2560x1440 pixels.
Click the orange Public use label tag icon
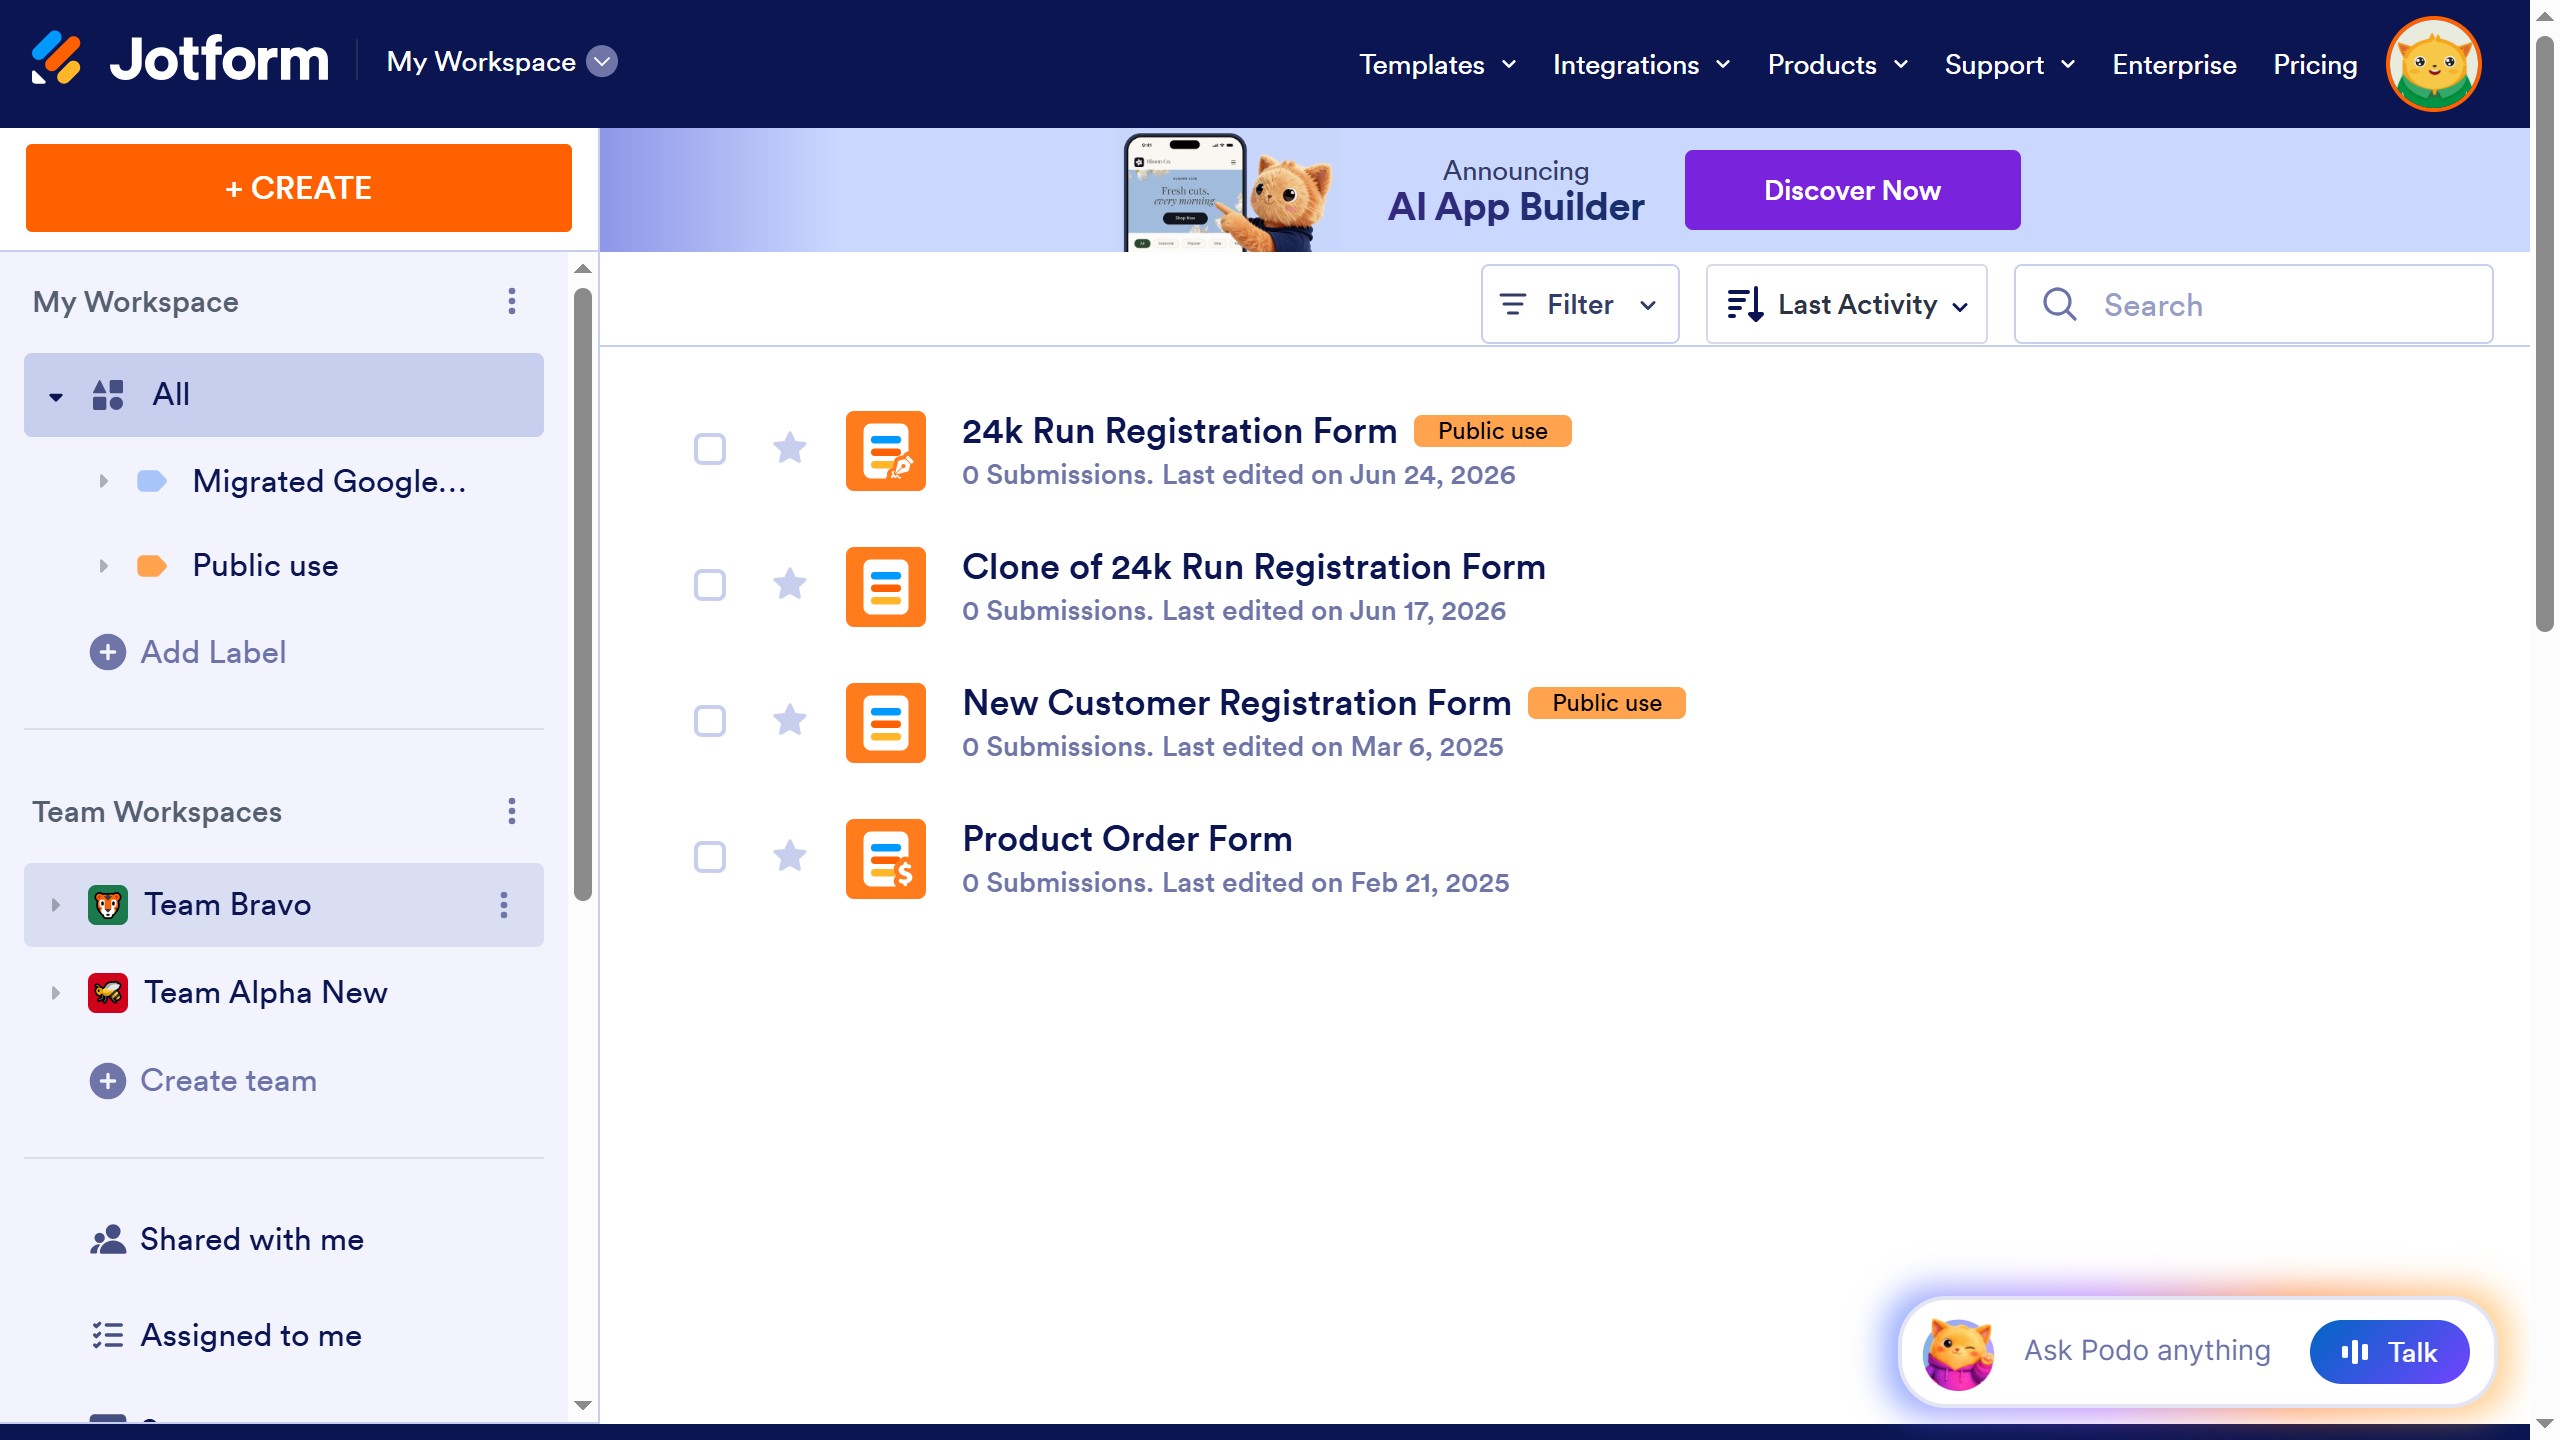(x=152, y=566)
